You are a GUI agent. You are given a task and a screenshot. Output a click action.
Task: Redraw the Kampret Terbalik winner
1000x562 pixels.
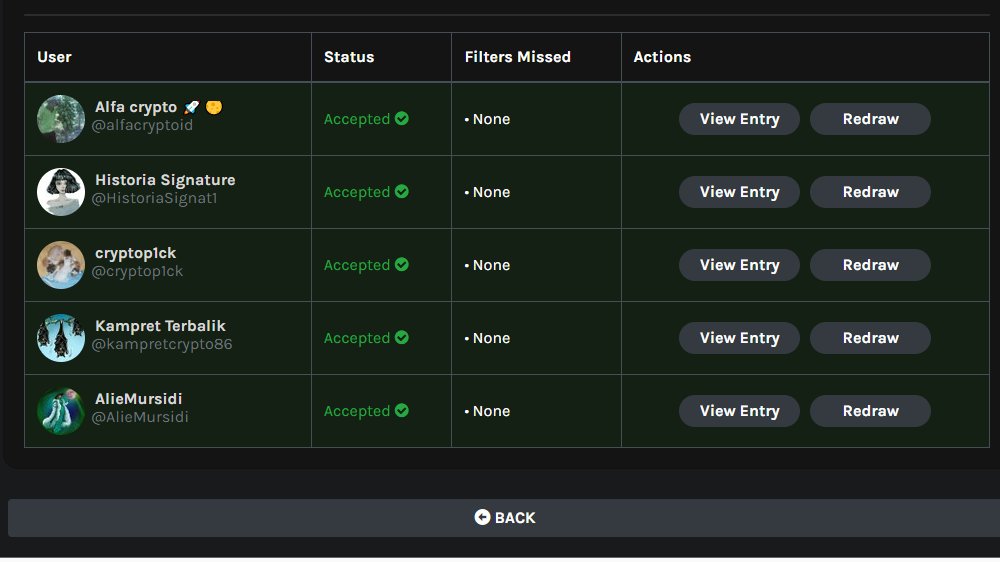(x=871, y=338)
